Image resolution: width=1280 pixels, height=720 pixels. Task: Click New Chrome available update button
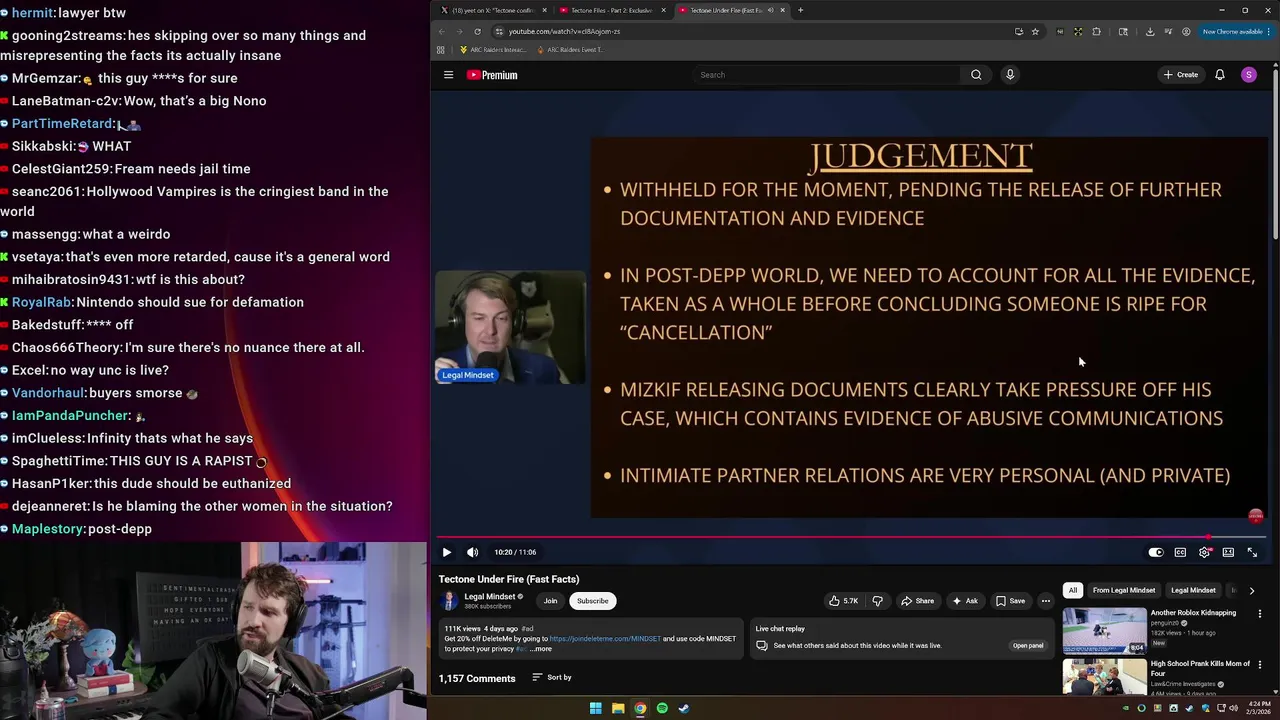point(1235,31)
